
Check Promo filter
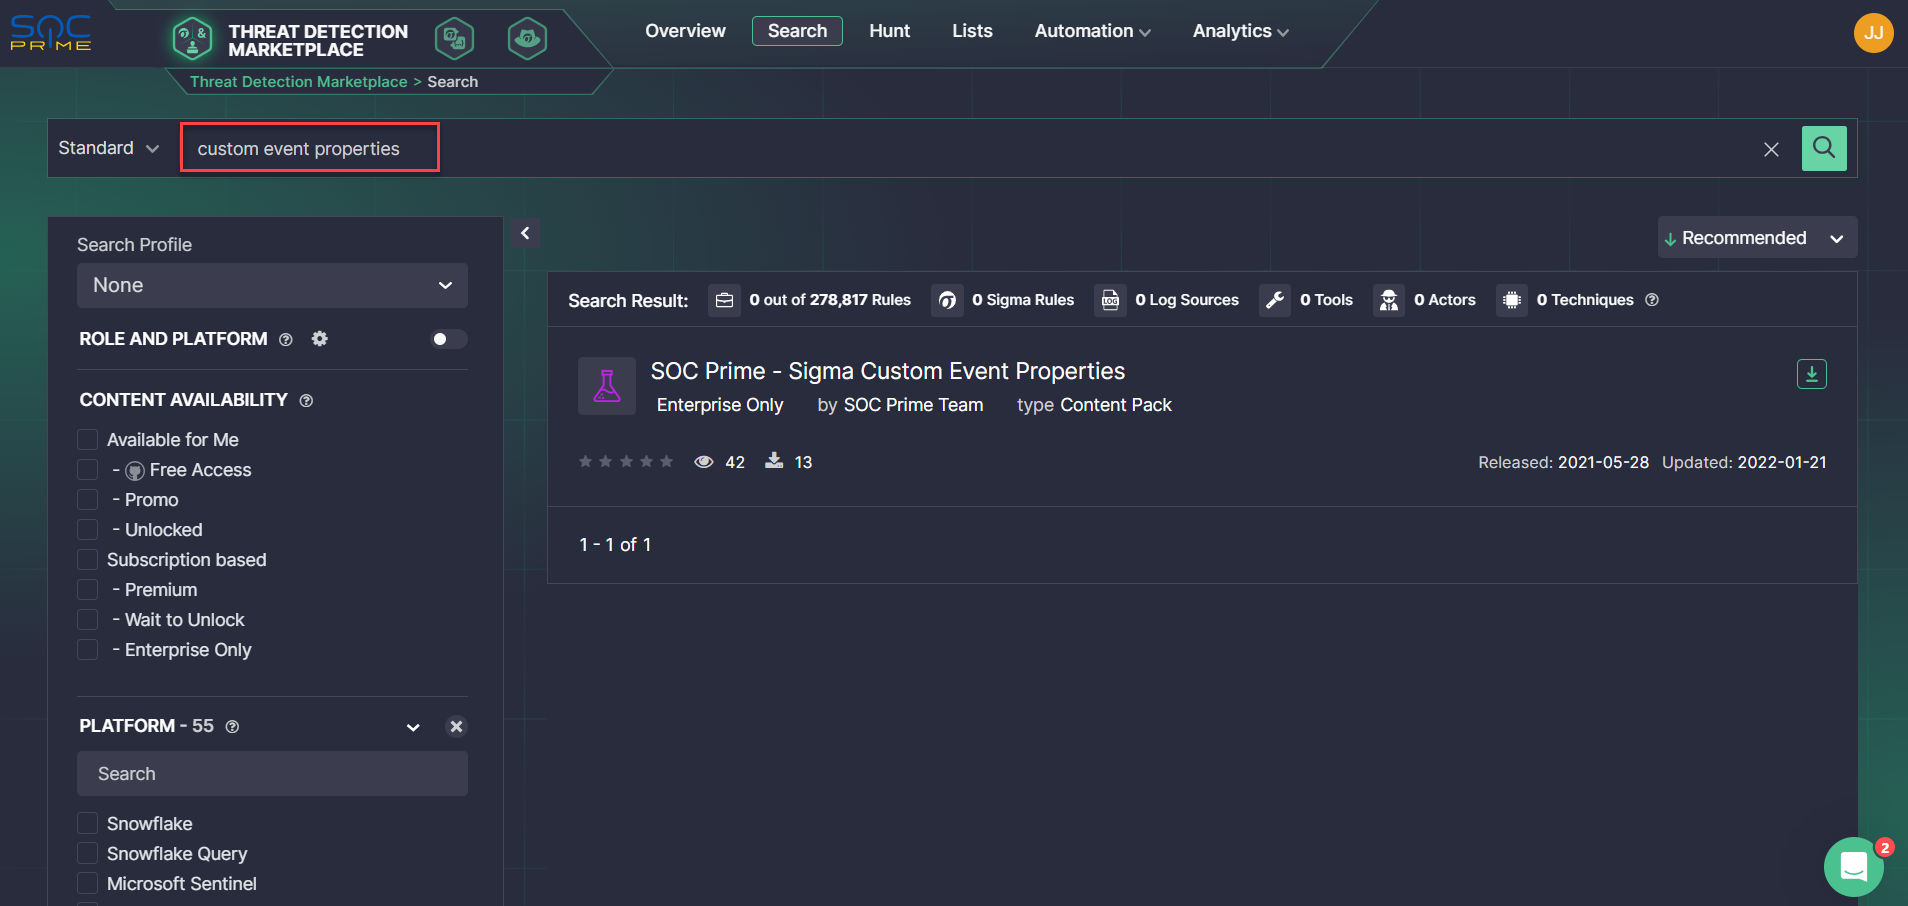tap(88, 500)
